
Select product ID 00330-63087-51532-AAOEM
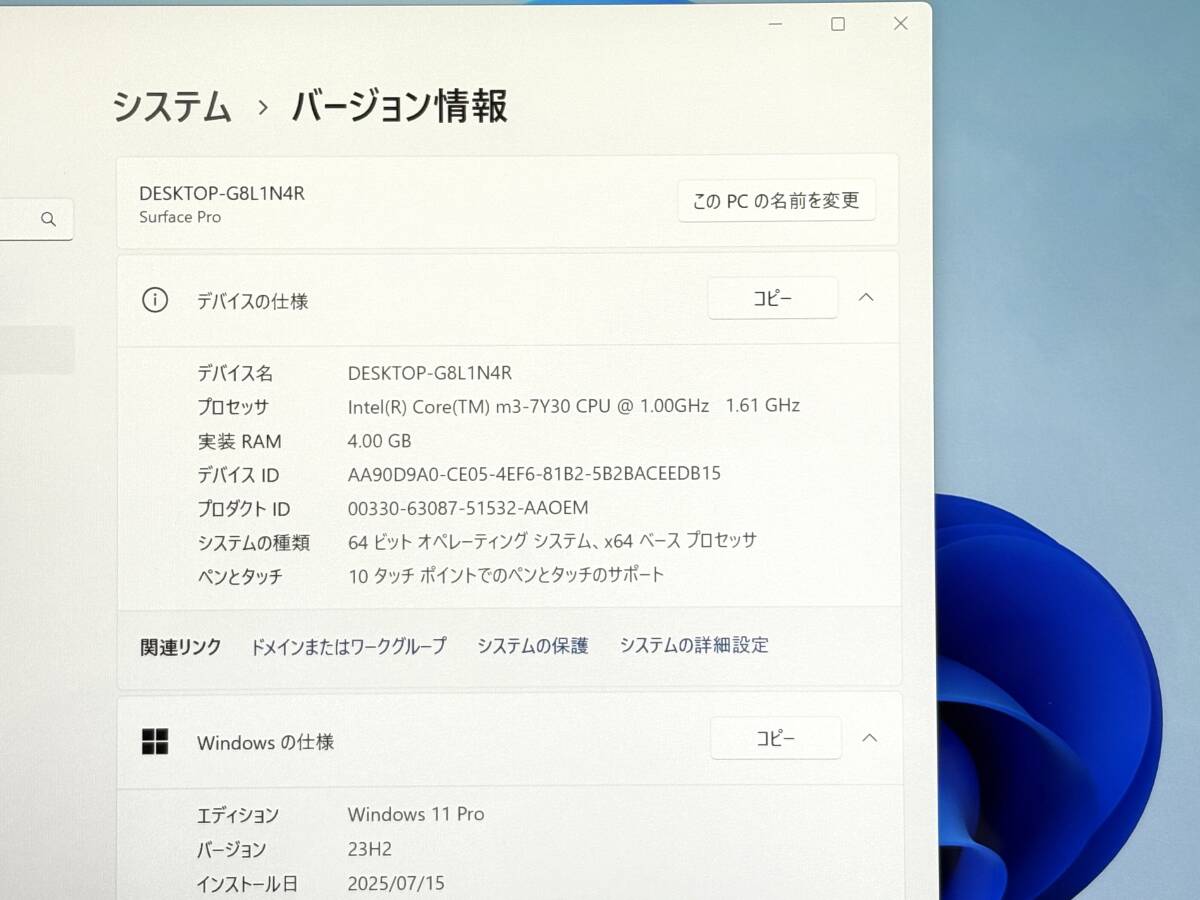click(468, 507)
